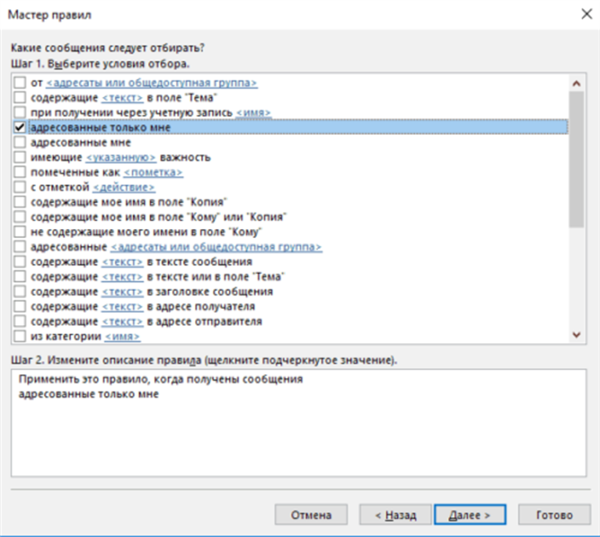Image resolution: width=600 pixels, height=537 pixels.
Task: Click scroll up arrow of conditions list
Action: click(x=576, y=83)
